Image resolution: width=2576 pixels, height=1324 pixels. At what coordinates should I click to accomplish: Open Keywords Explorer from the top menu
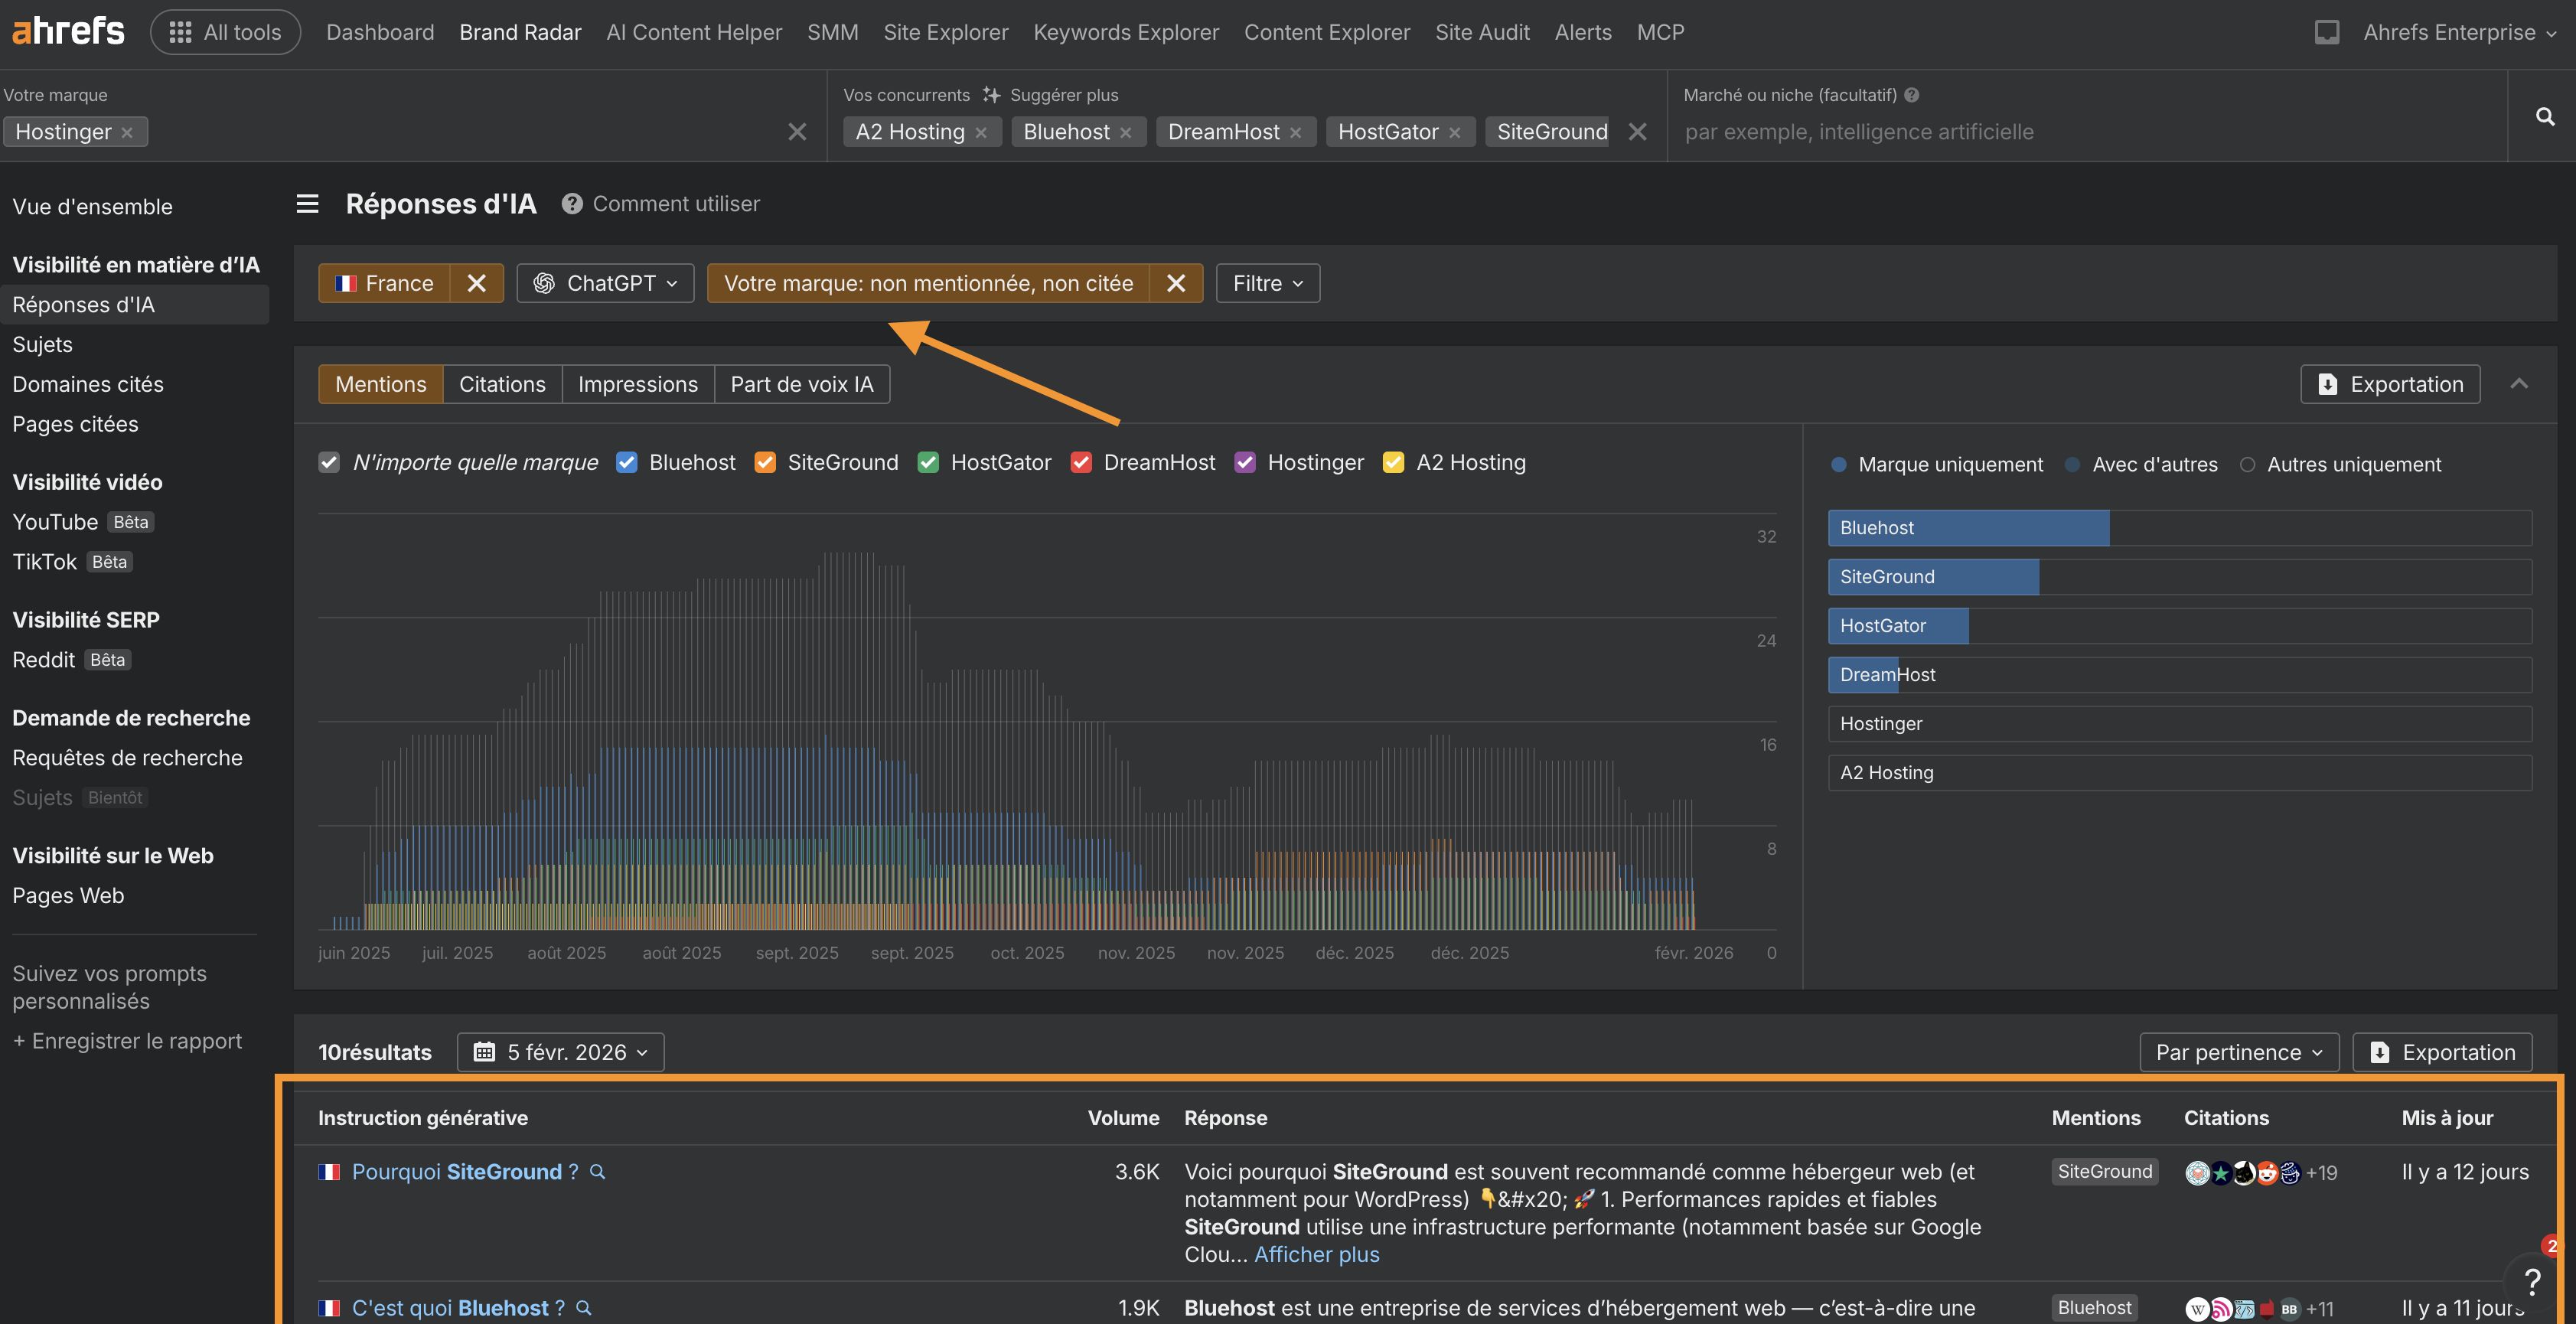[x=1125, y=31]
